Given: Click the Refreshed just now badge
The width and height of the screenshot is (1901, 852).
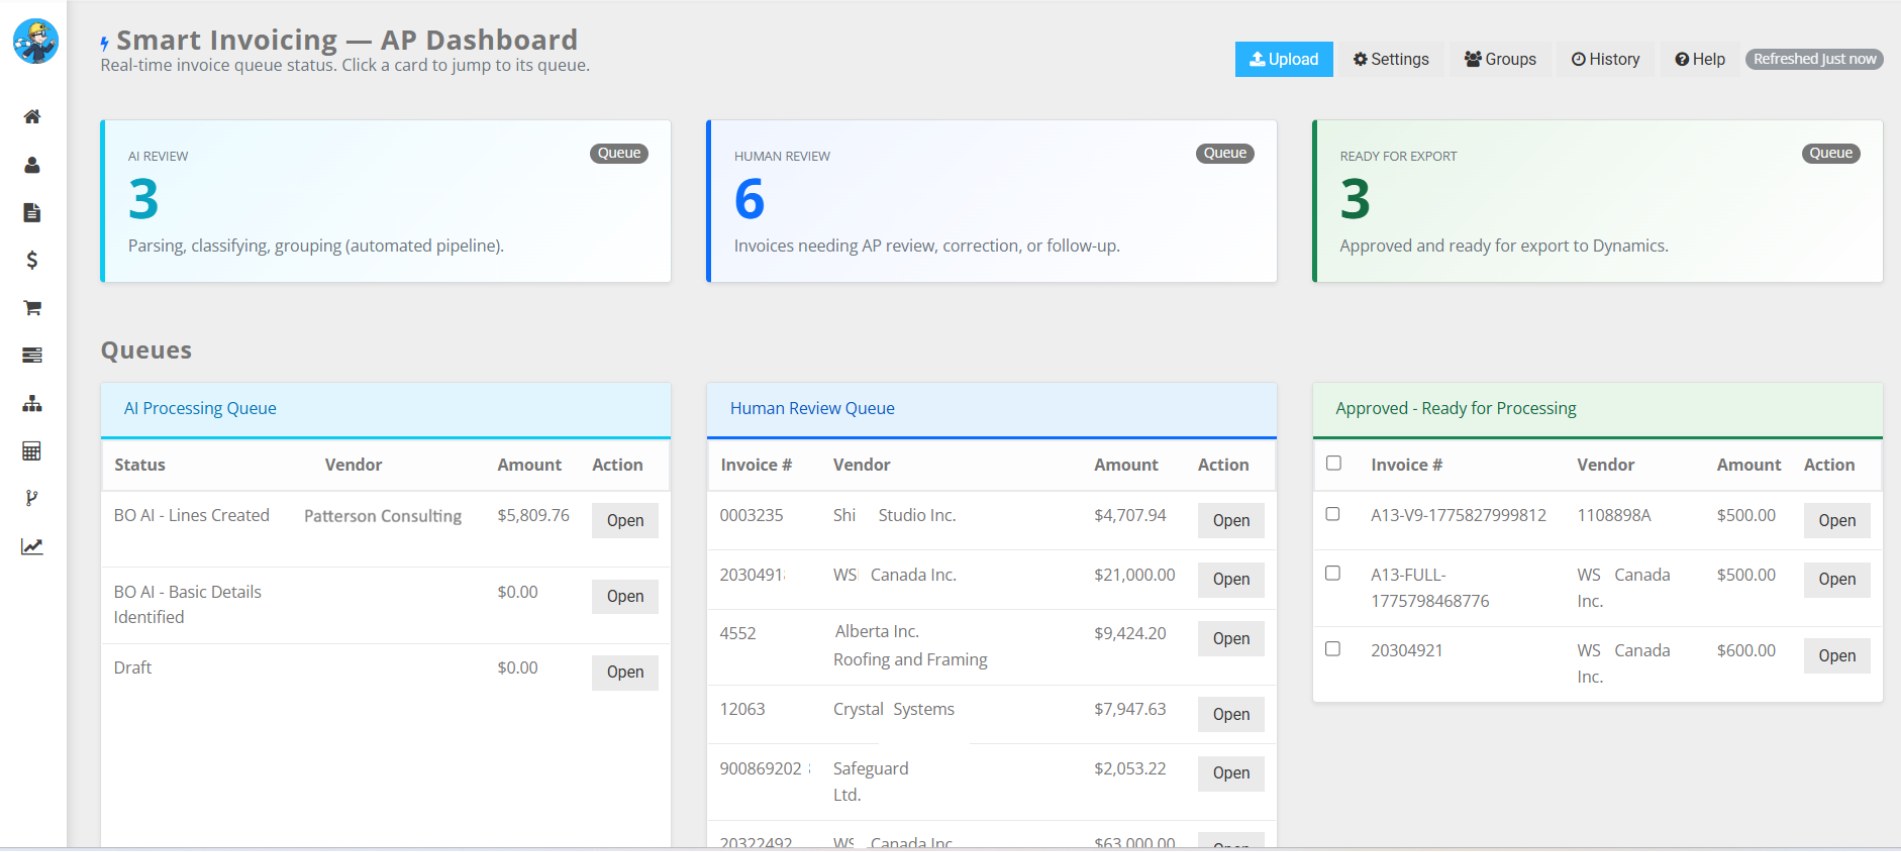Looking at the screenshot, I should pos(1814,59).
